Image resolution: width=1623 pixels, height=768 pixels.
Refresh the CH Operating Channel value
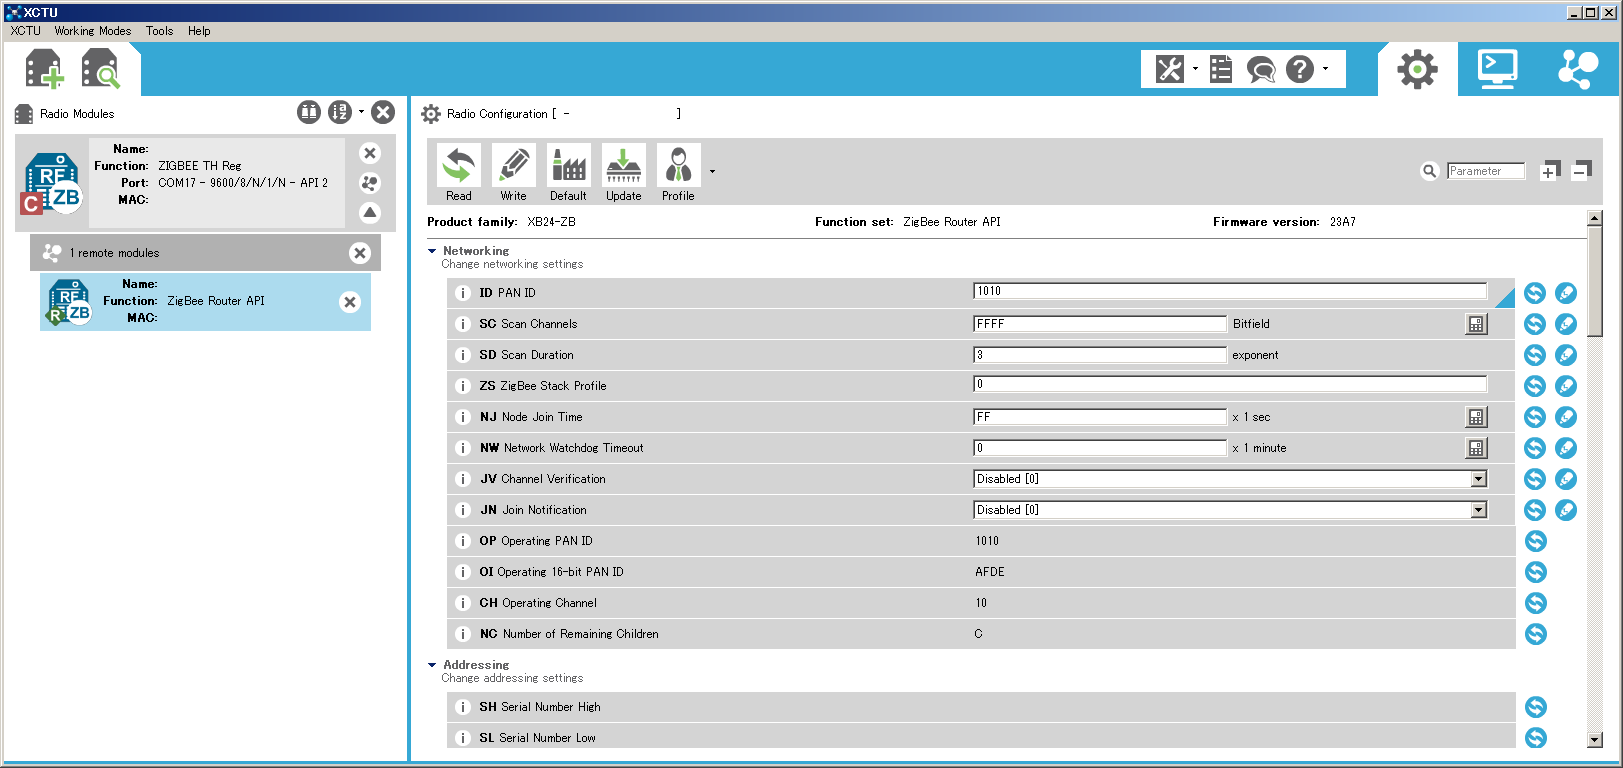(1535, 603)
